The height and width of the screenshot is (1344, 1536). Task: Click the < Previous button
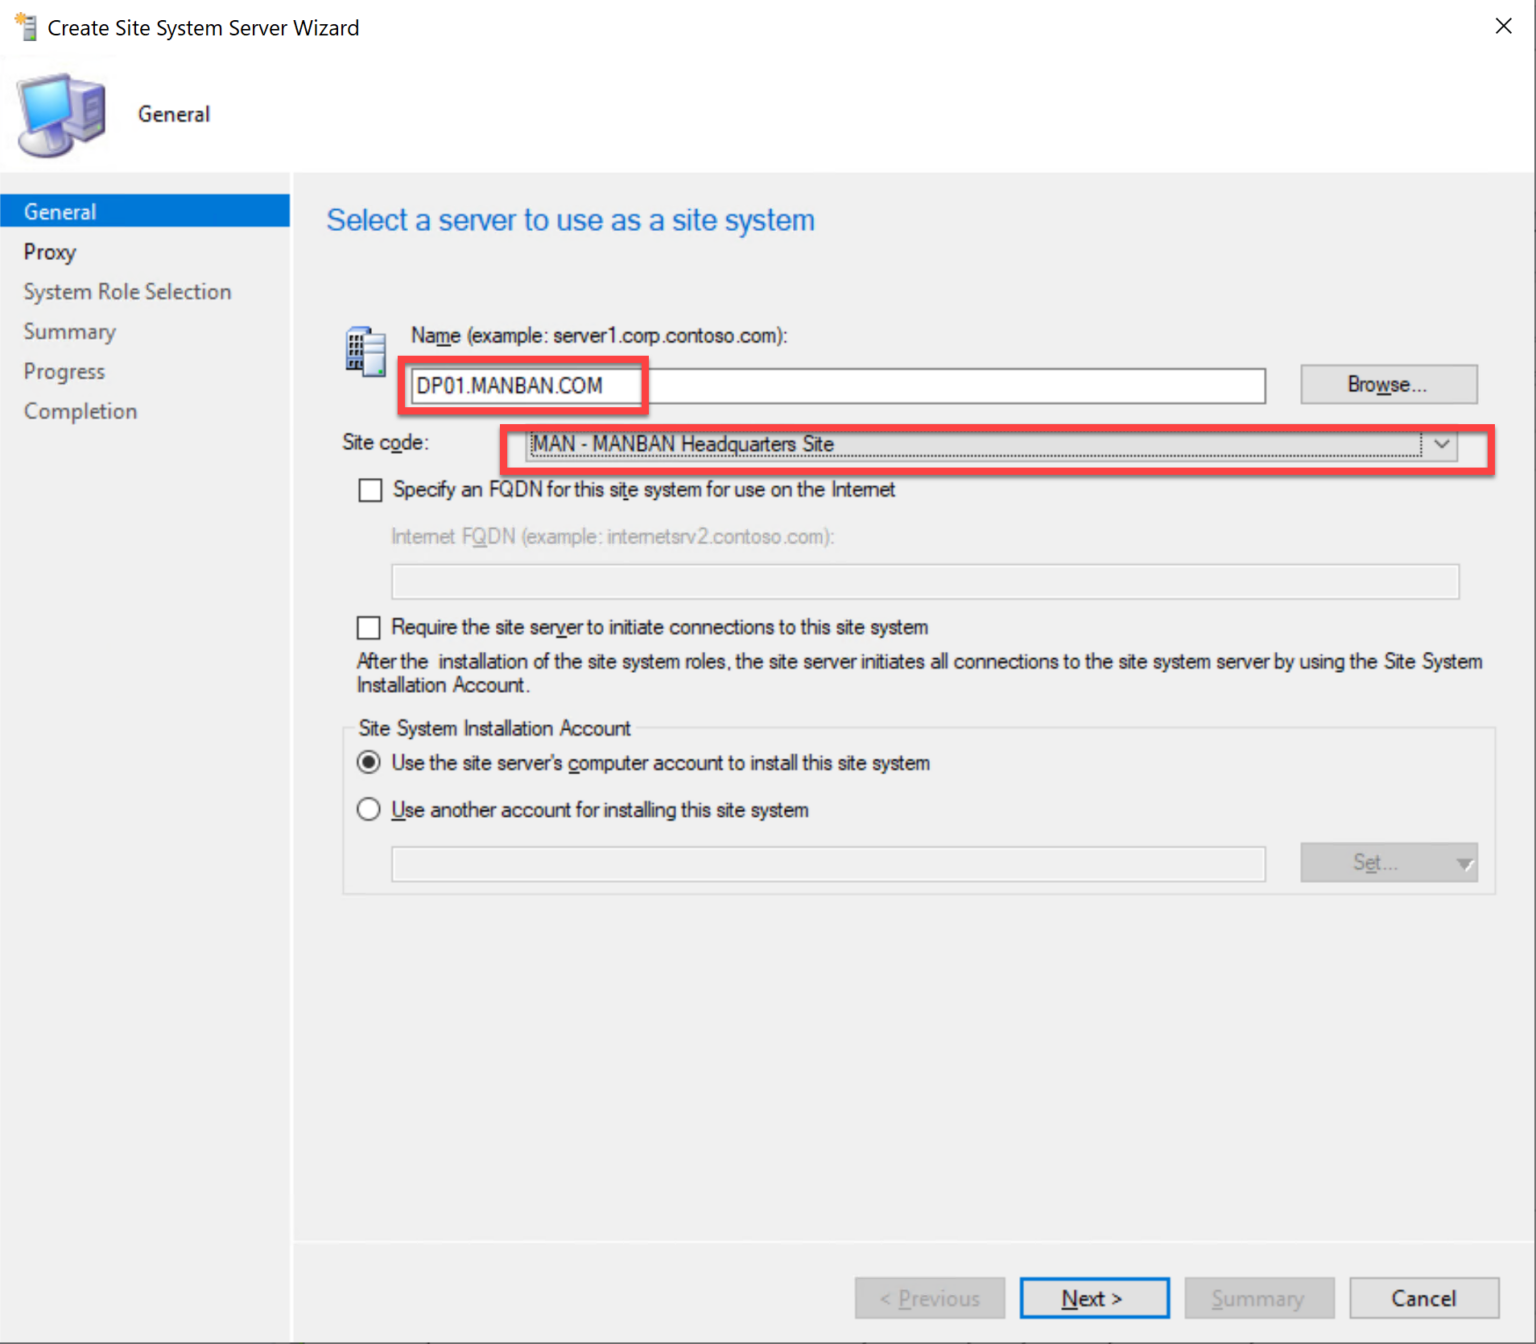(930, 1298)
